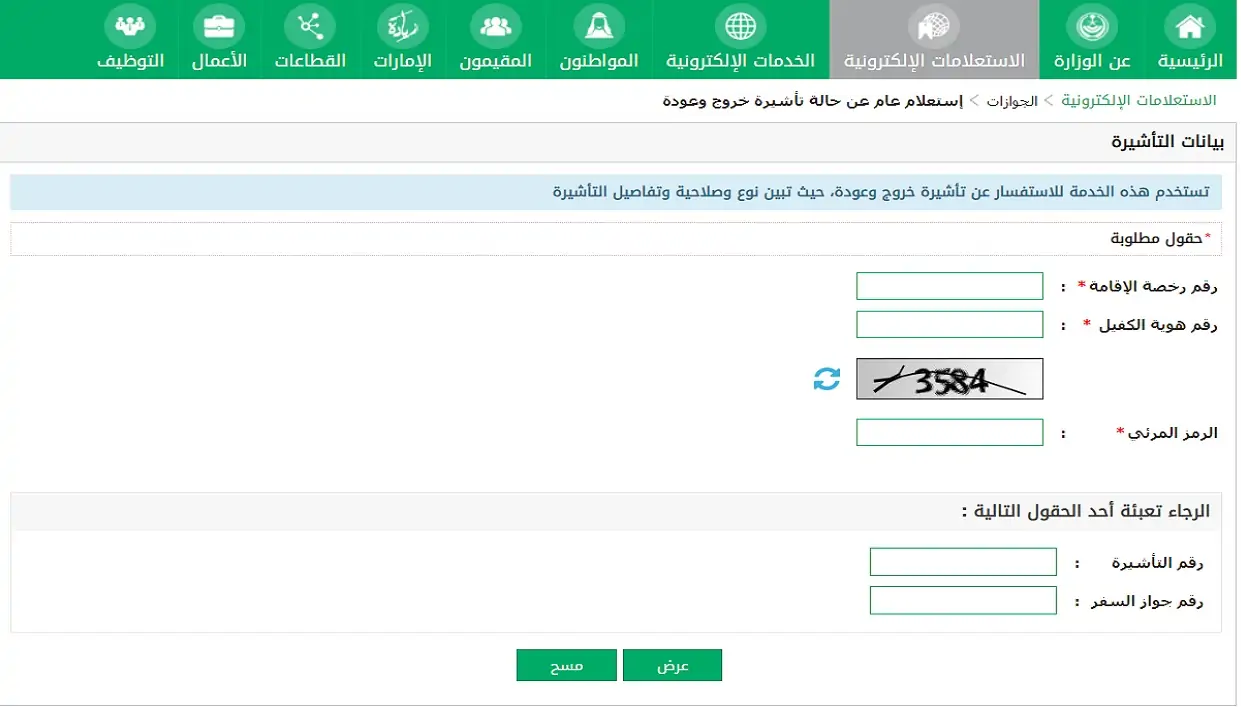The width and height of the screenshot is (1241, 712).
Task: Open the المقيمون residents people icon
Action: [x=497, y=26]
